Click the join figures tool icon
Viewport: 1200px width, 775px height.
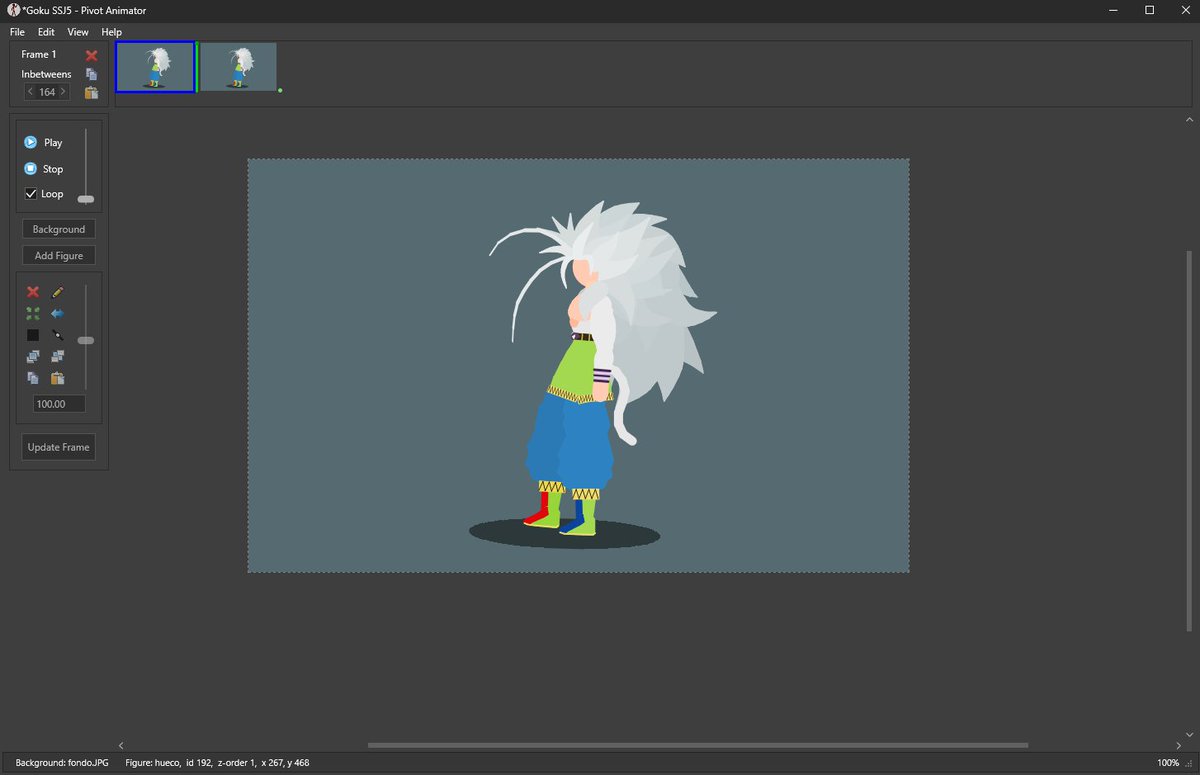point(57,335)
